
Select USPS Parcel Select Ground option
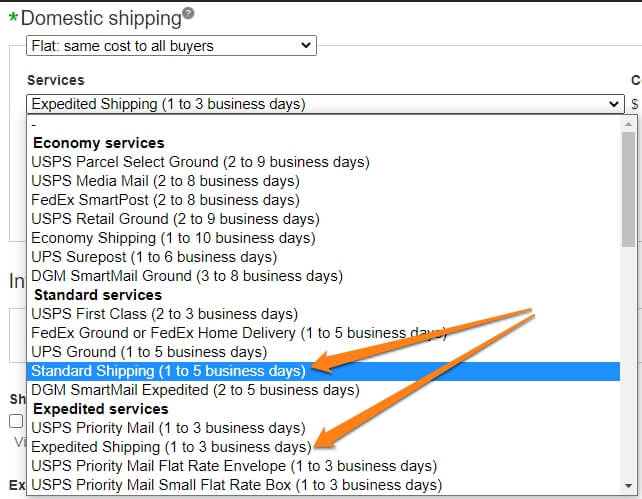[x=323, y=162]
